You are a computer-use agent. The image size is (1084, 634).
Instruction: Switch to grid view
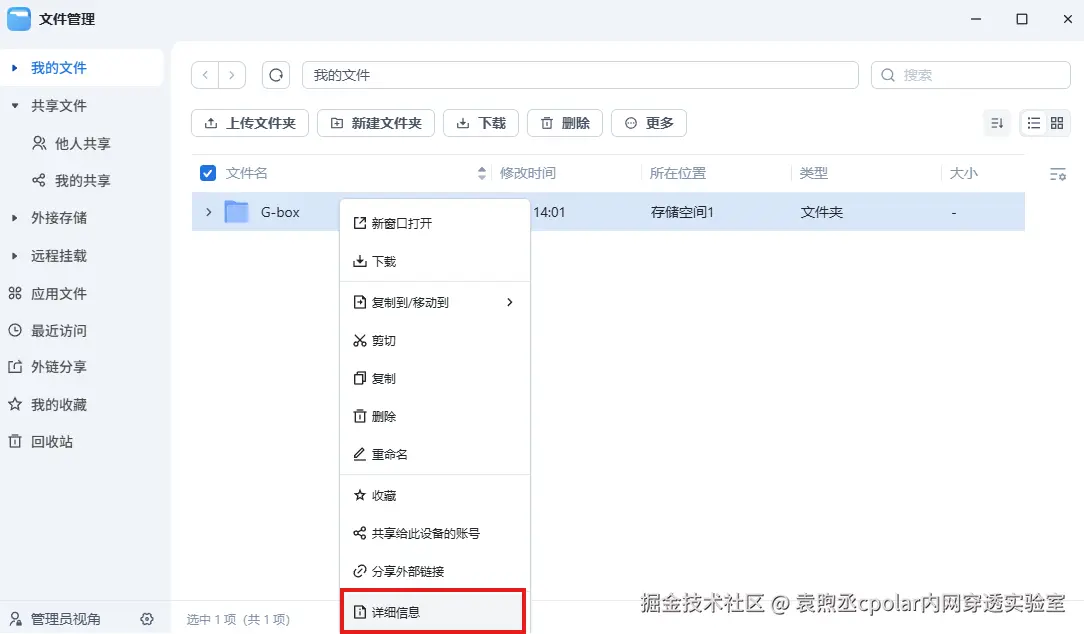tap(1057, 123)
